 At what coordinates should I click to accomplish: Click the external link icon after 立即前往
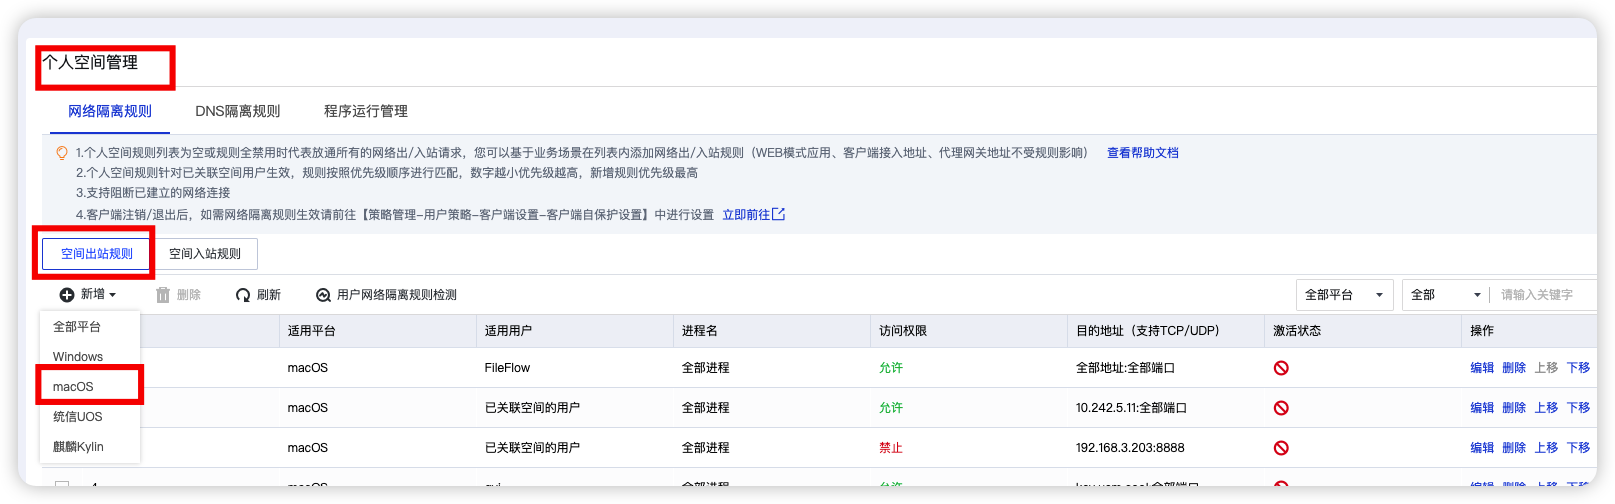[779, 214]
